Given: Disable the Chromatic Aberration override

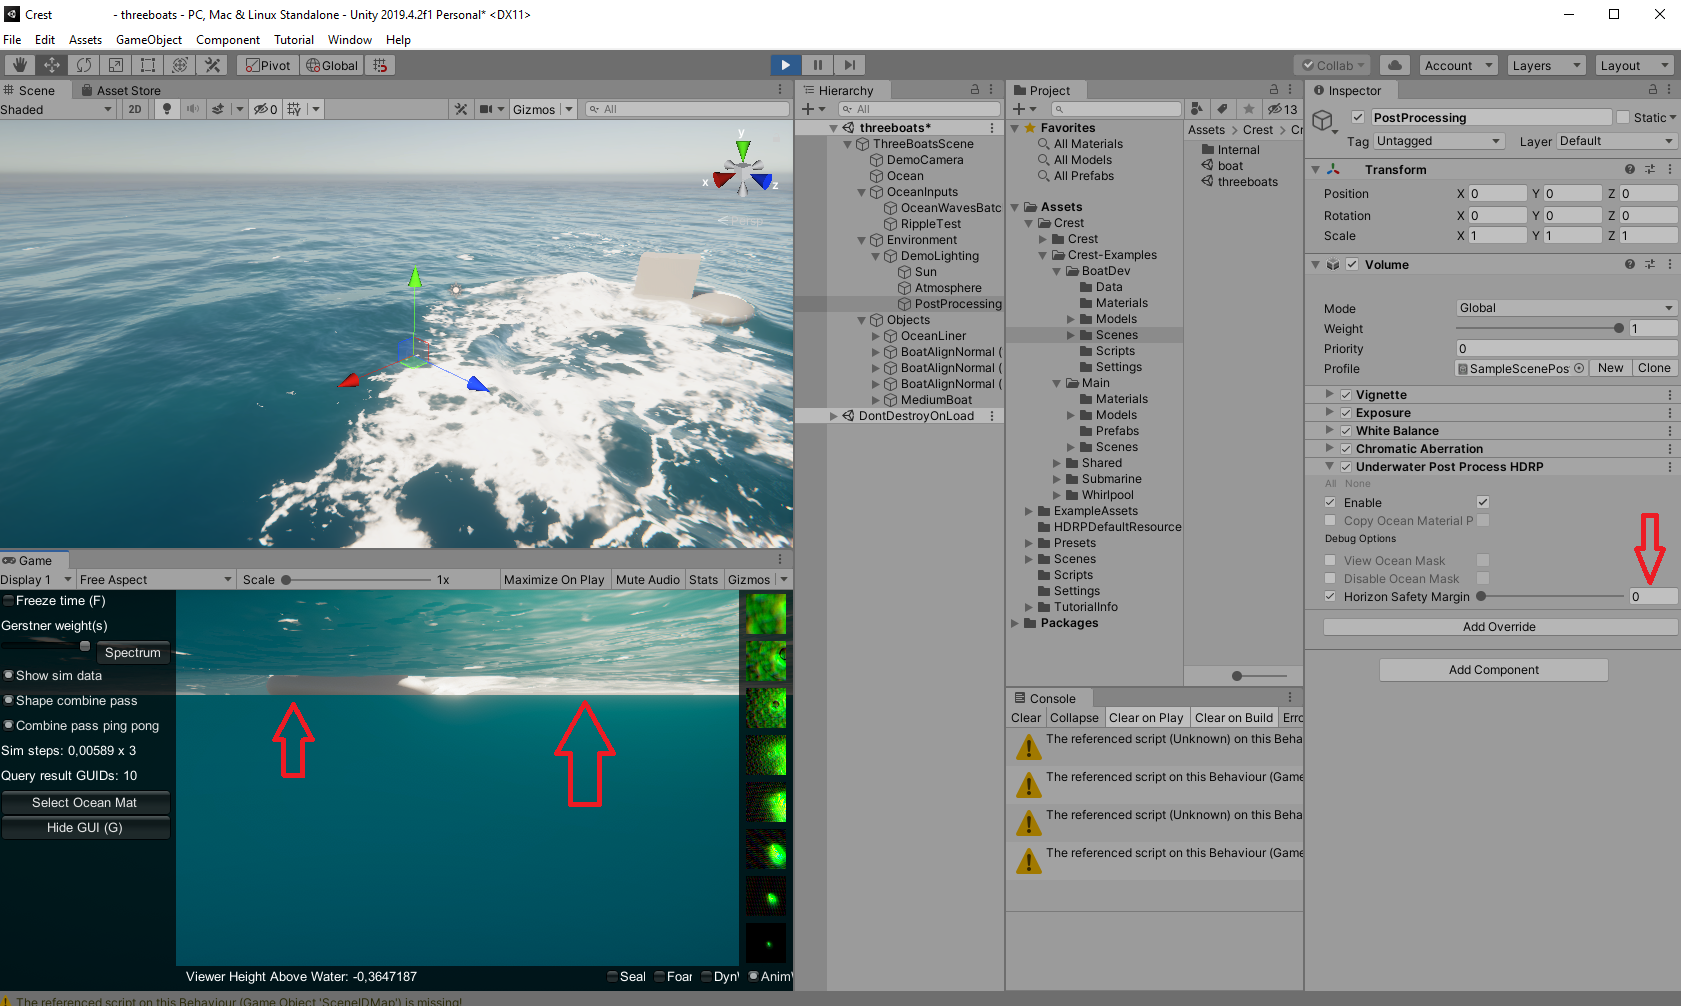Looking at the screenshot, I should tap(1345, 448).
